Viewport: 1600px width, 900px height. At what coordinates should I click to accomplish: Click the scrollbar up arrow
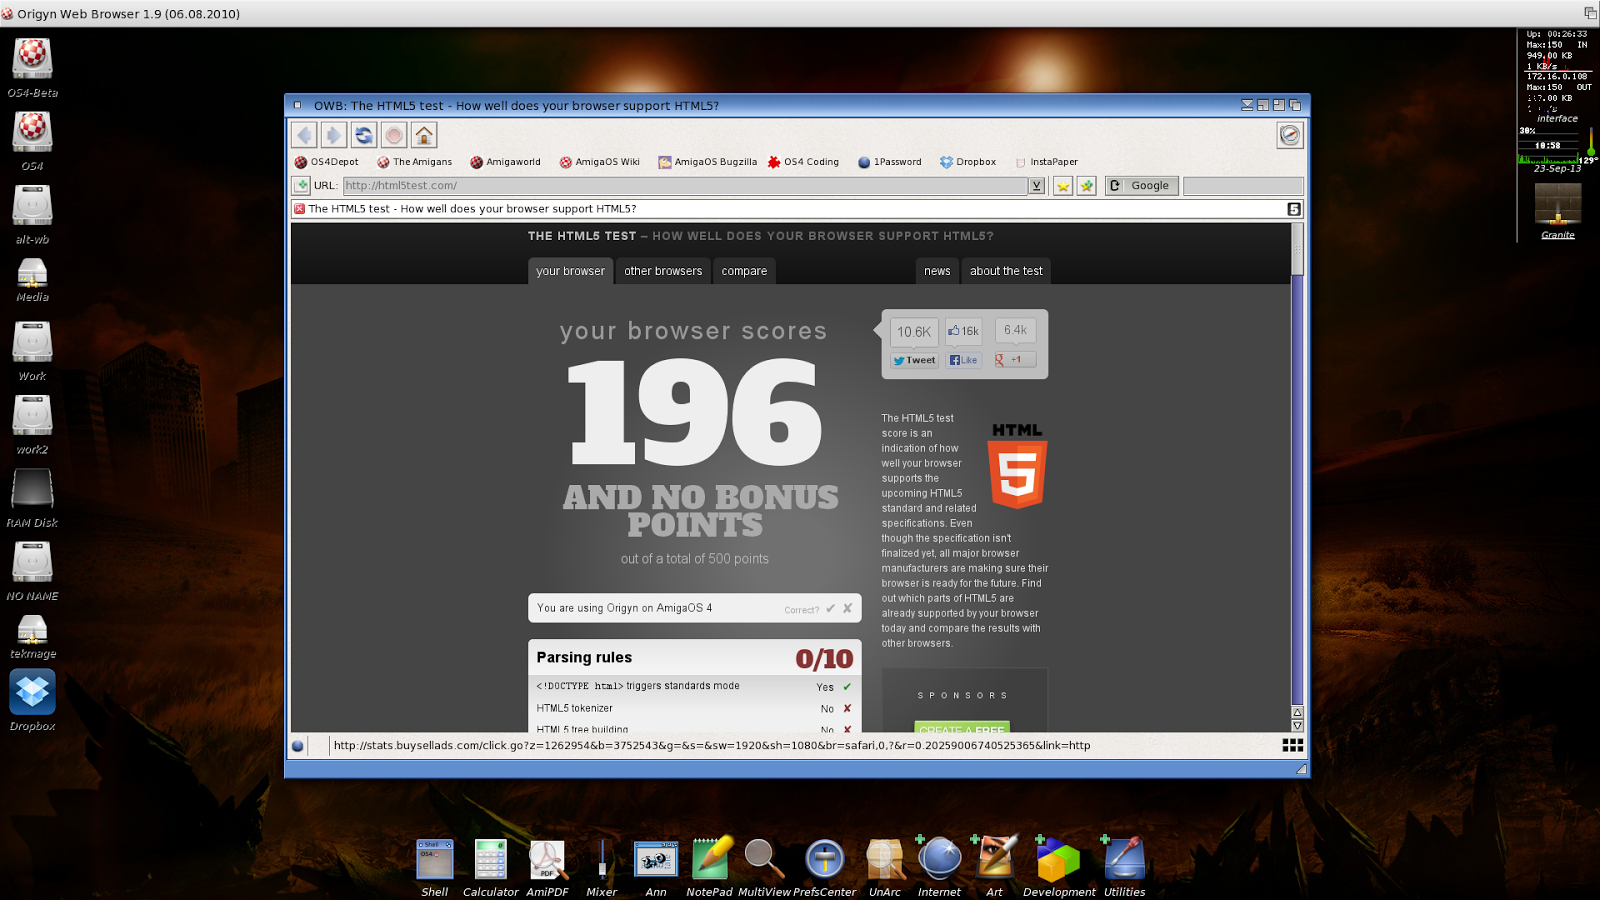click(x=1297, y=712)
